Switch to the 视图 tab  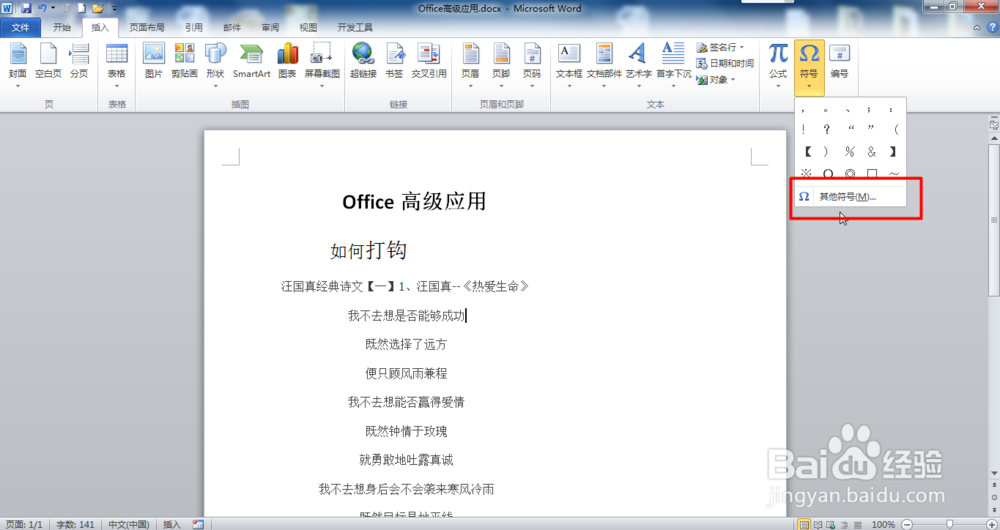[309, 27]
